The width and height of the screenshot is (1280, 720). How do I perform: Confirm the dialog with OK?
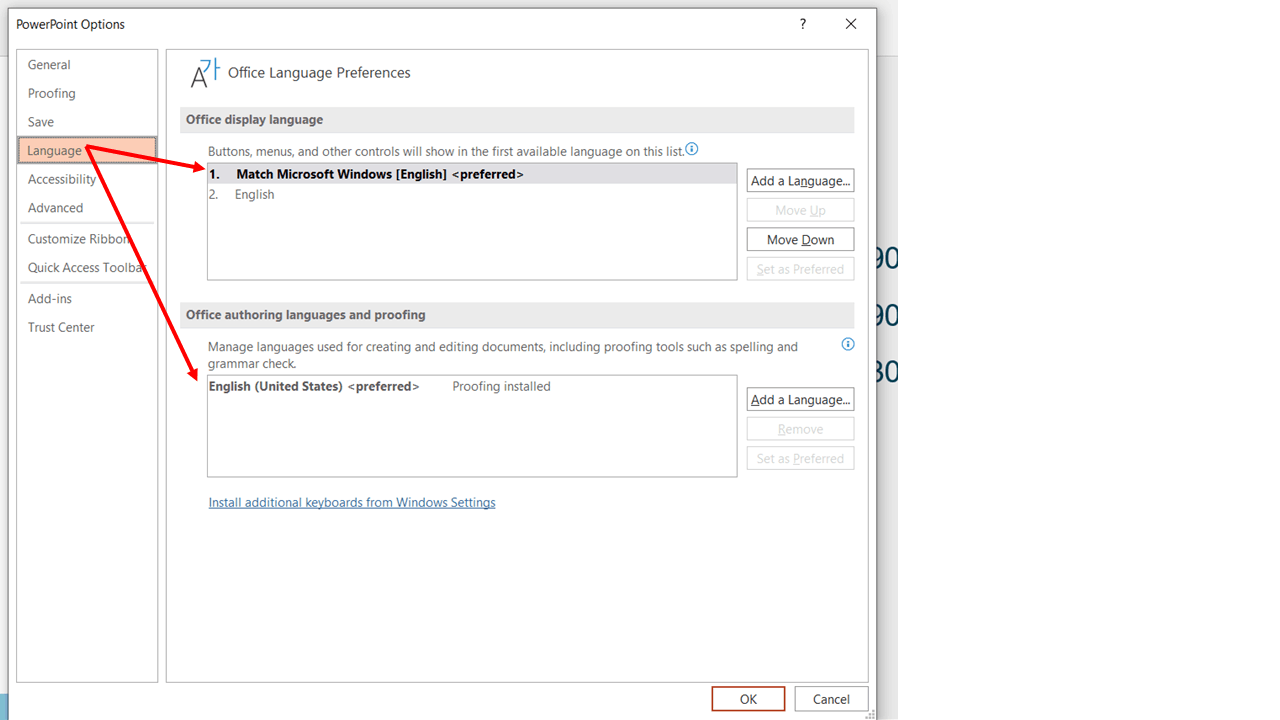click(x=748, y=699)
